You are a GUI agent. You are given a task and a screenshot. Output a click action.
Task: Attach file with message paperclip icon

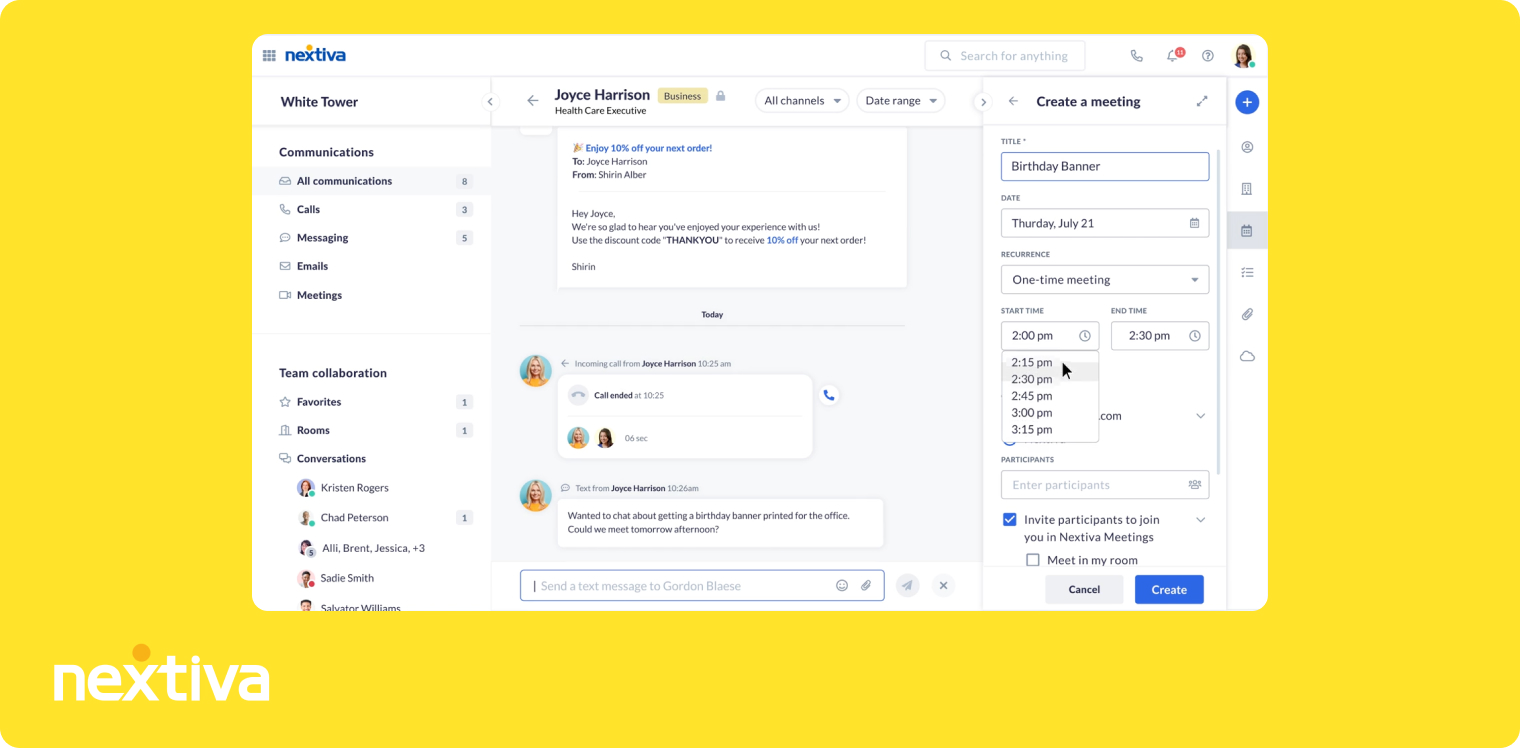[866, 586]
